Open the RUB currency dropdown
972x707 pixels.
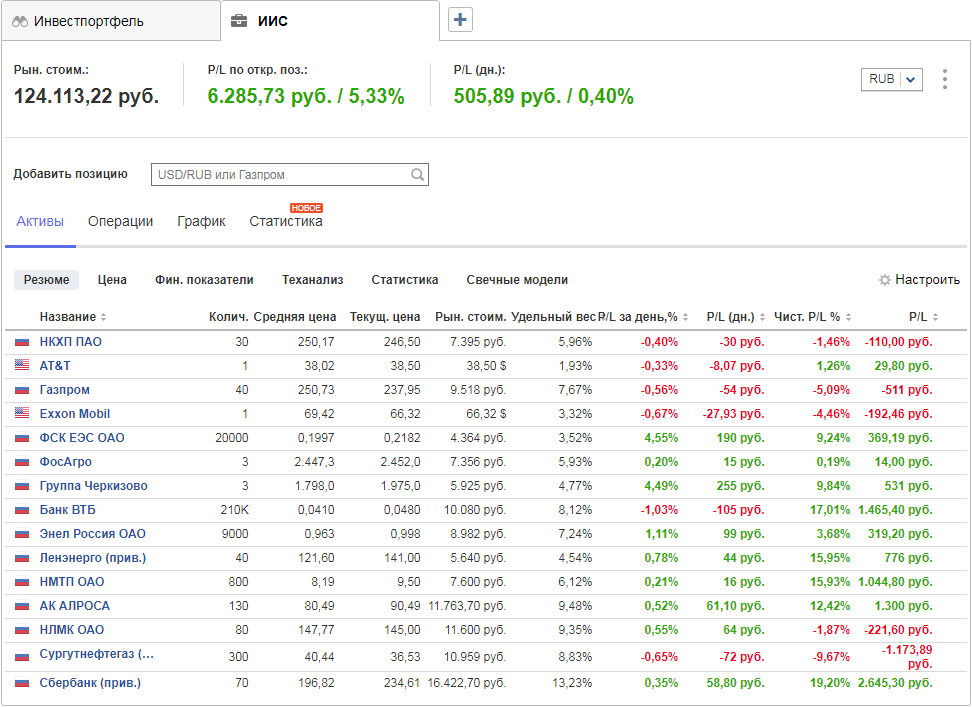click(x=891, y=79)
